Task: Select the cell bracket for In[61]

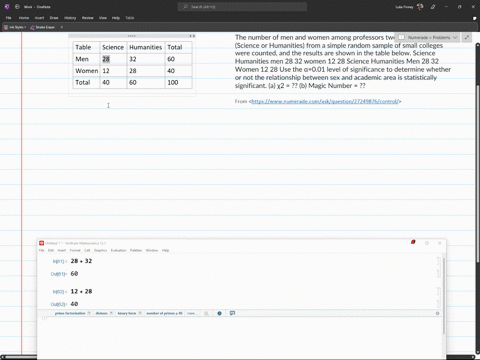Action: pyautogui.click(x=438, y=261)
